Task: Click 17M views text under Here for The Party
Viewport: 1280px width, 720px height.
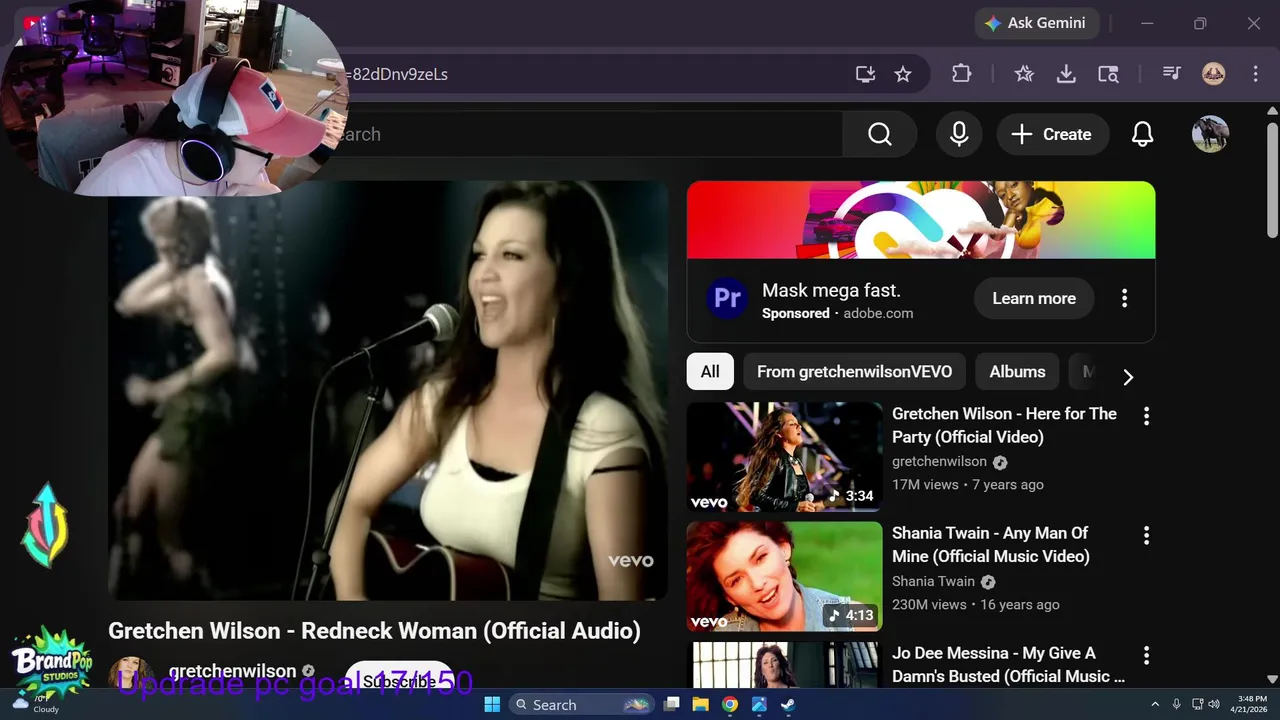Action: point(925,484)
